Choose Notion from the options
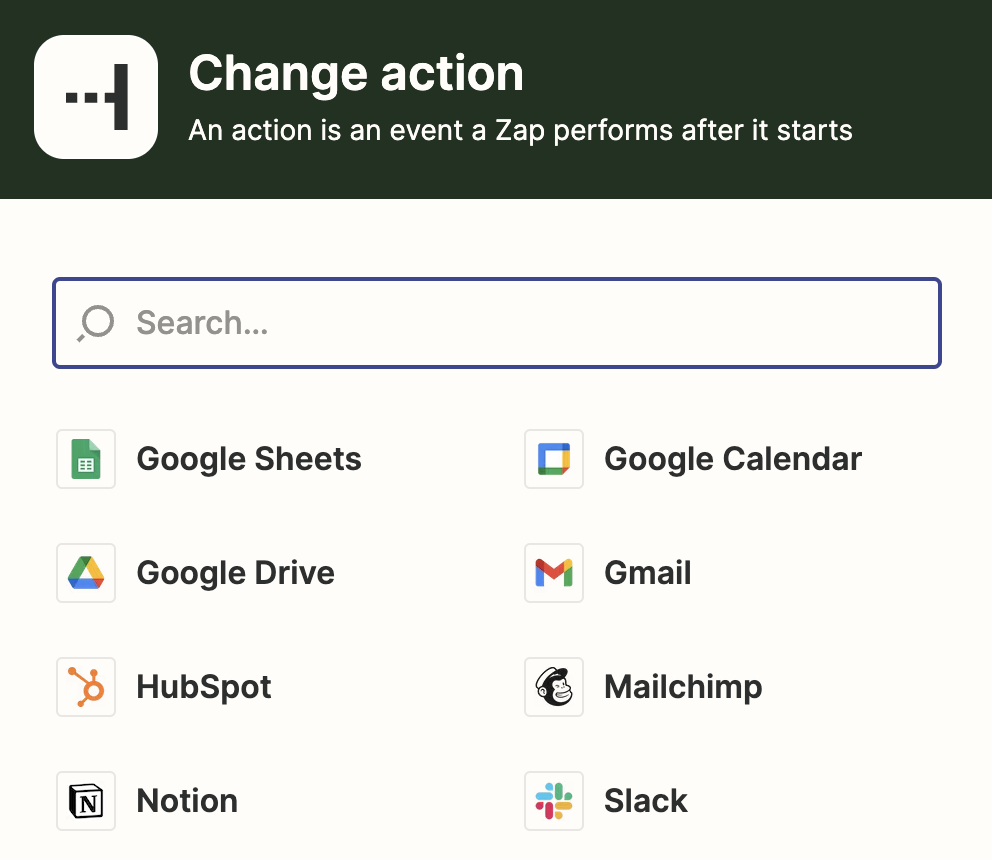992x860 pixels. pos(187,800)
